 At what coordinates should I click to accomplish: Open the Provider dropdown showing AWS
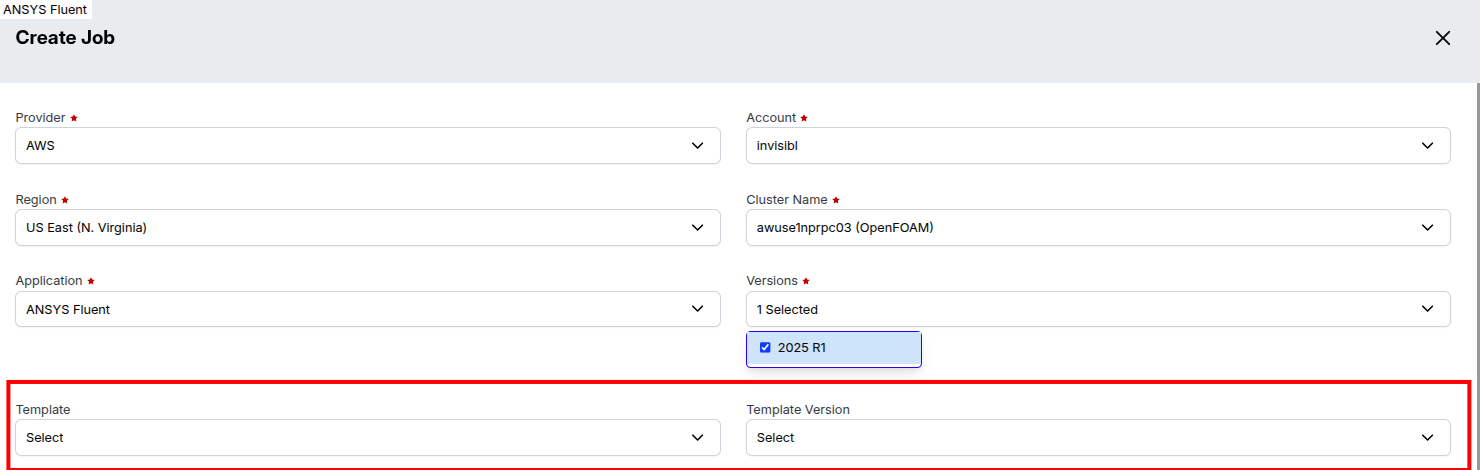click(368, 145)
